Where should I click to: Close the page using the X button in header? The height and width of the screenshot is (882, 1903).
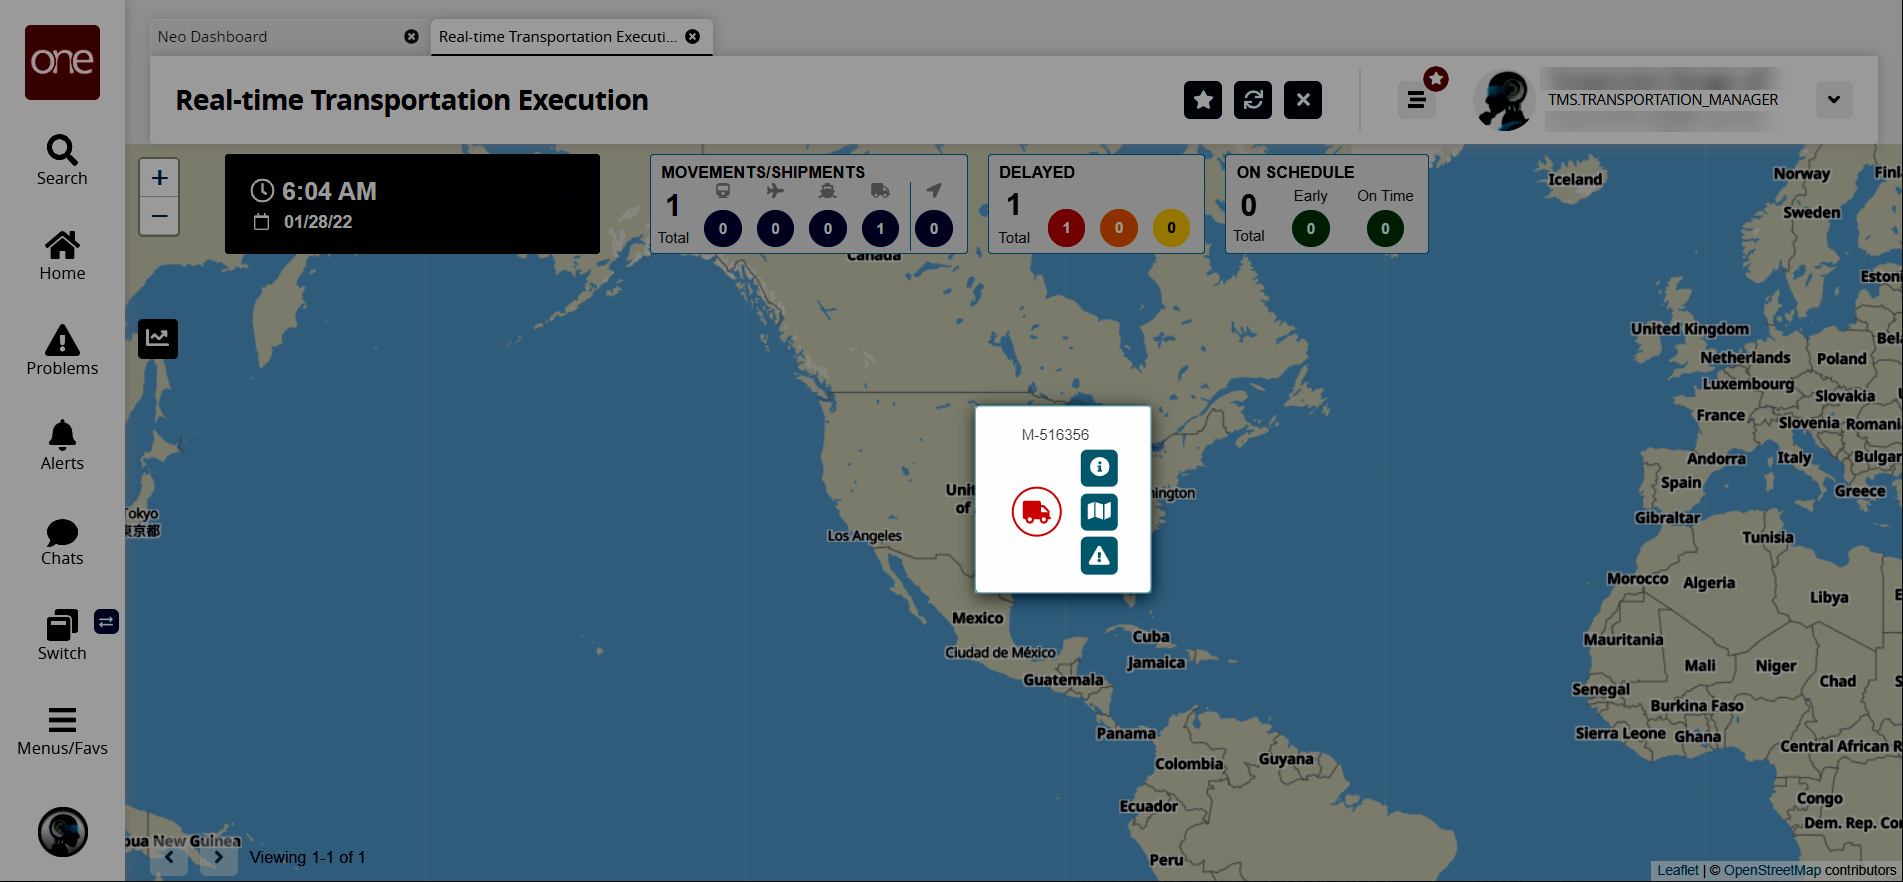pos(1303,100)
